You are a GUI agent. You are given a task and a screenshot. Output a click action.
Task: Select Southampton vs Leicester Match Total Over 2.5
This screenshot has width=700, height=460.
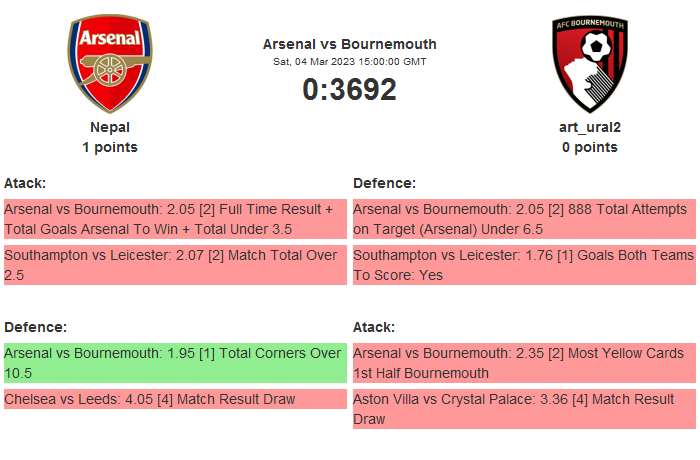tap(175, 265)
